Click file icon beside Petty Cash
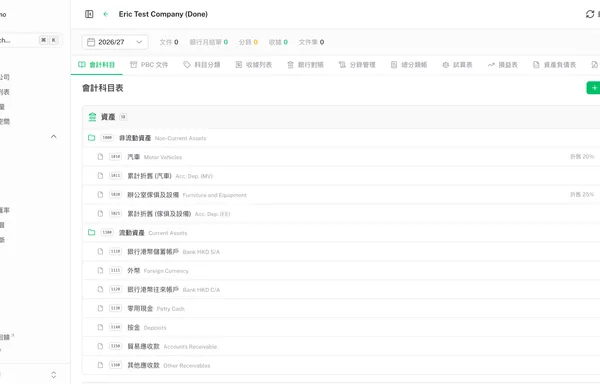 point(100,308)
